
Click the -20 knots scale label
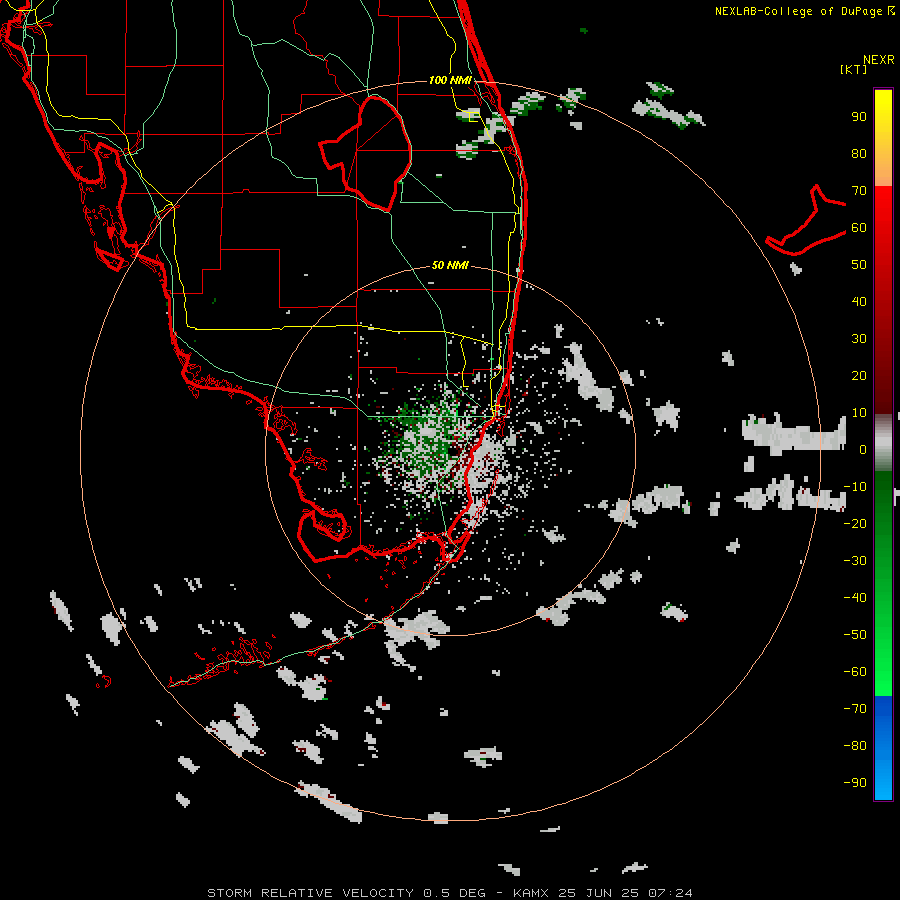coord(855,523)
